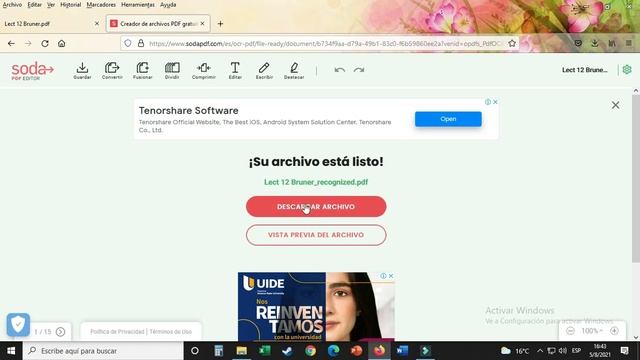This screenshot has width=640, height=360.
Task: Undo the last action in Soda
Action: 340,70
